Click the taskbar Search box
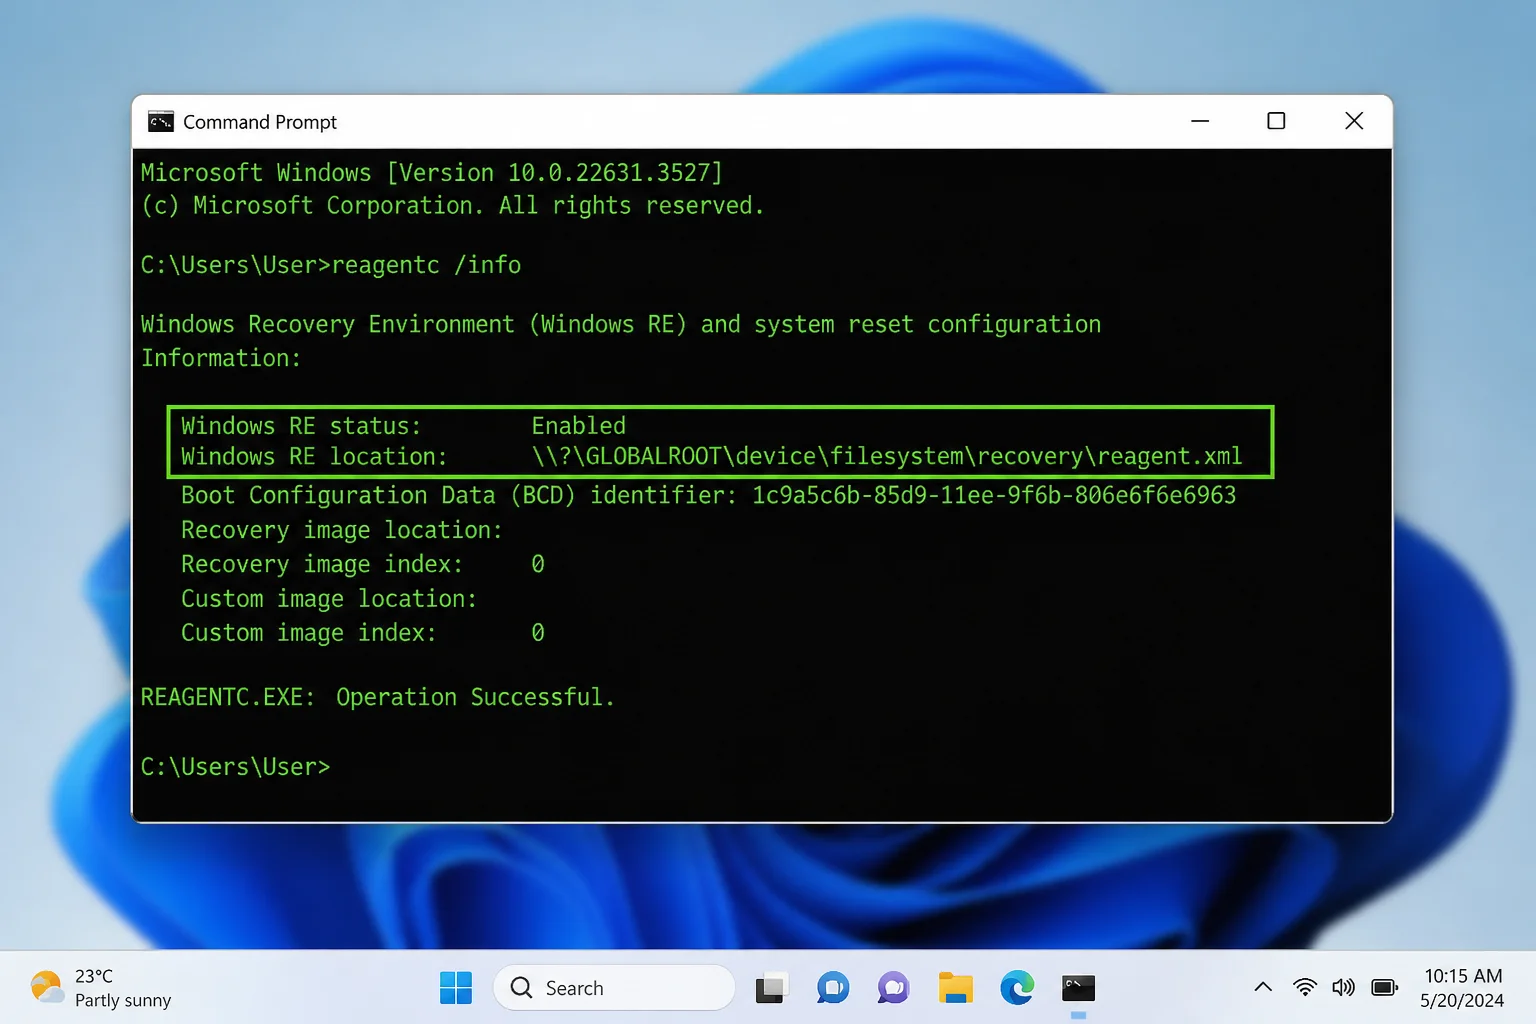This screenshot has width=1536, height=1024. 614,988
